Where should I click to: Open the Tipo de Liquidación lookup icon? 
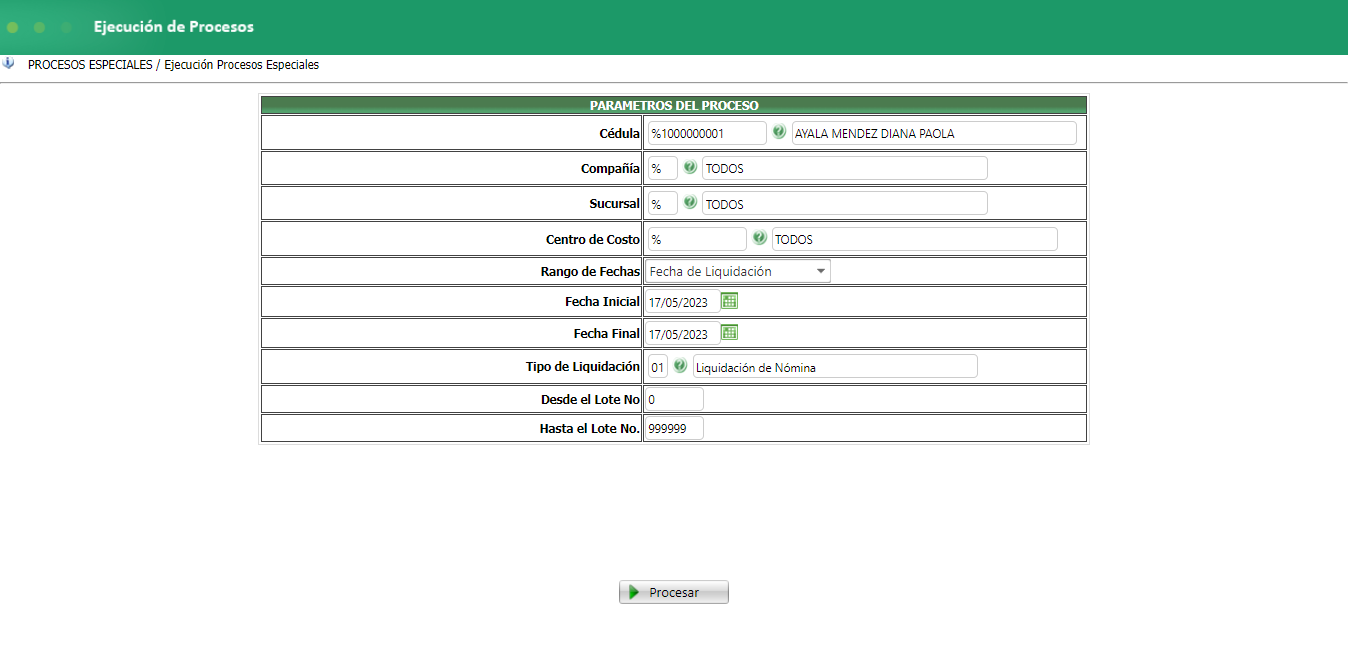tap(680, 366)
